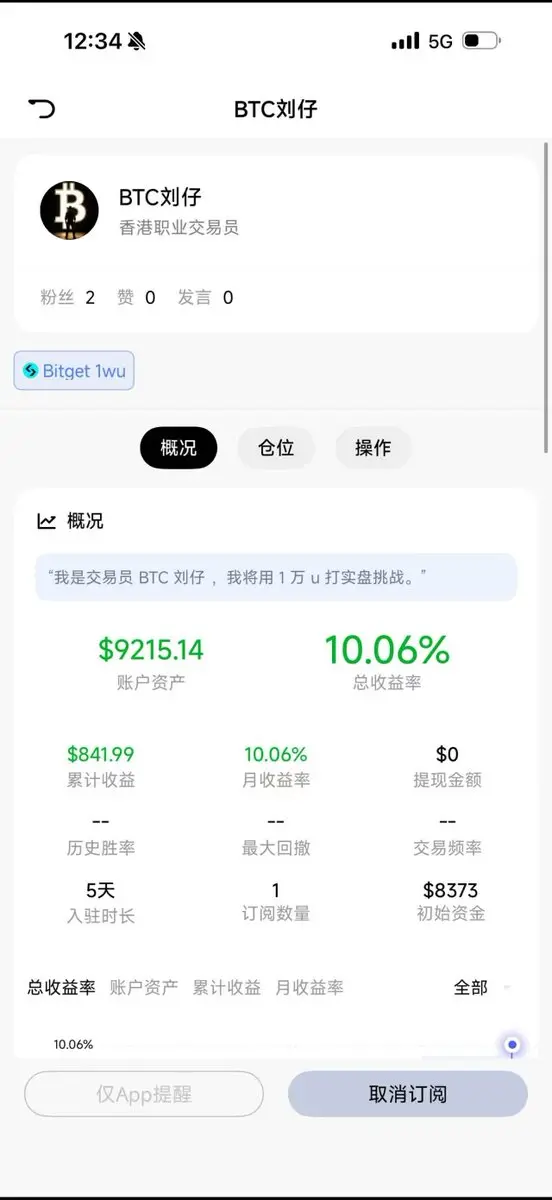View the 粉丝 2 followers count

tap(68, 297)
